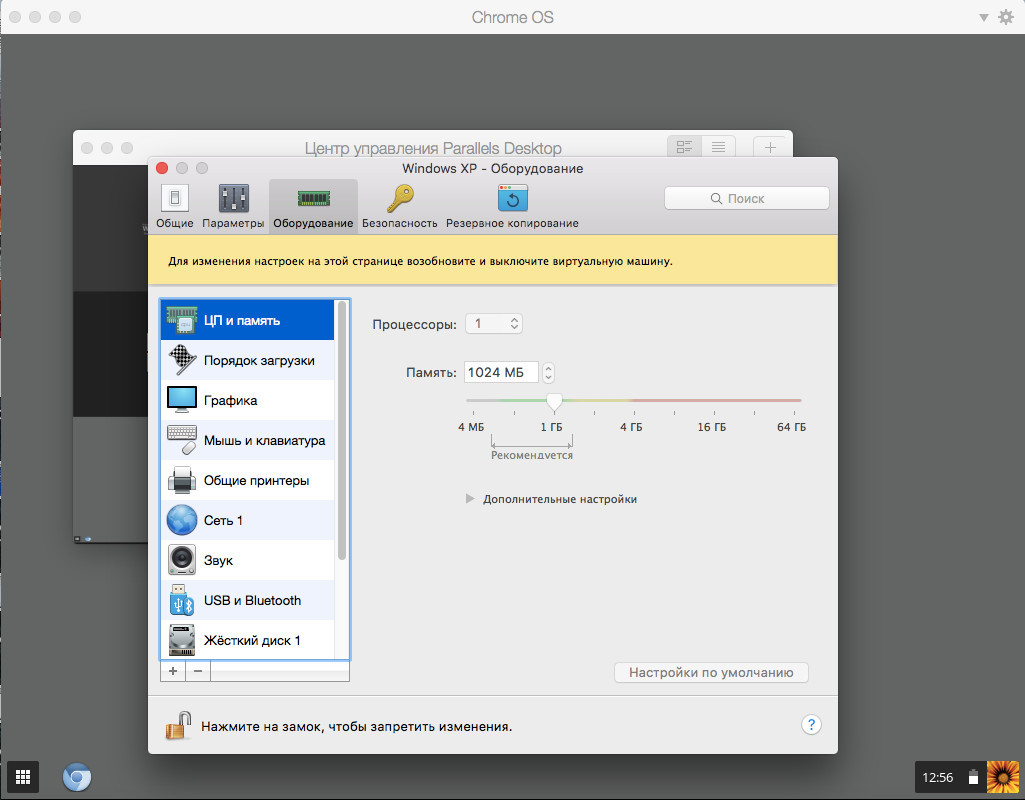Click the plus button to add device
The height and width of the screenshot is (800, 1025).
(x=173, y=671)
